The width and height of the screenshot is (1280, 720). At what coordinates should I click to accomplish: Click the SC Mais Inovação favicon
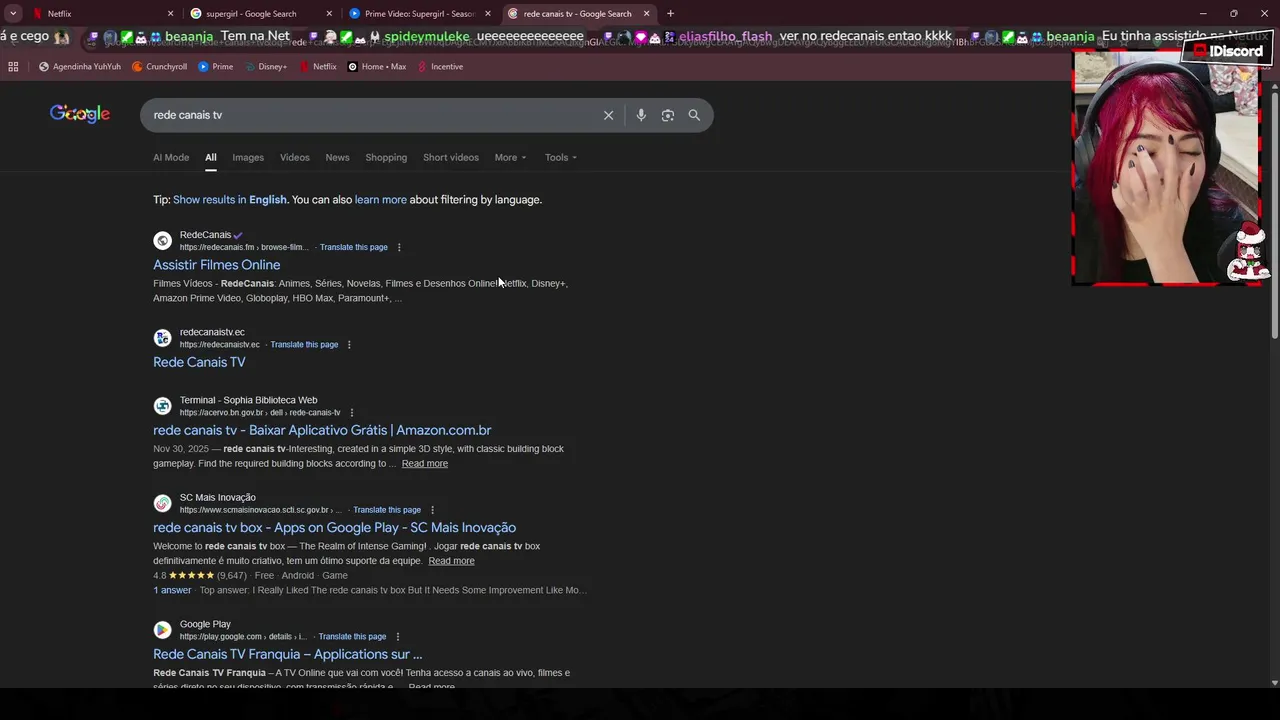click(162, 503)
